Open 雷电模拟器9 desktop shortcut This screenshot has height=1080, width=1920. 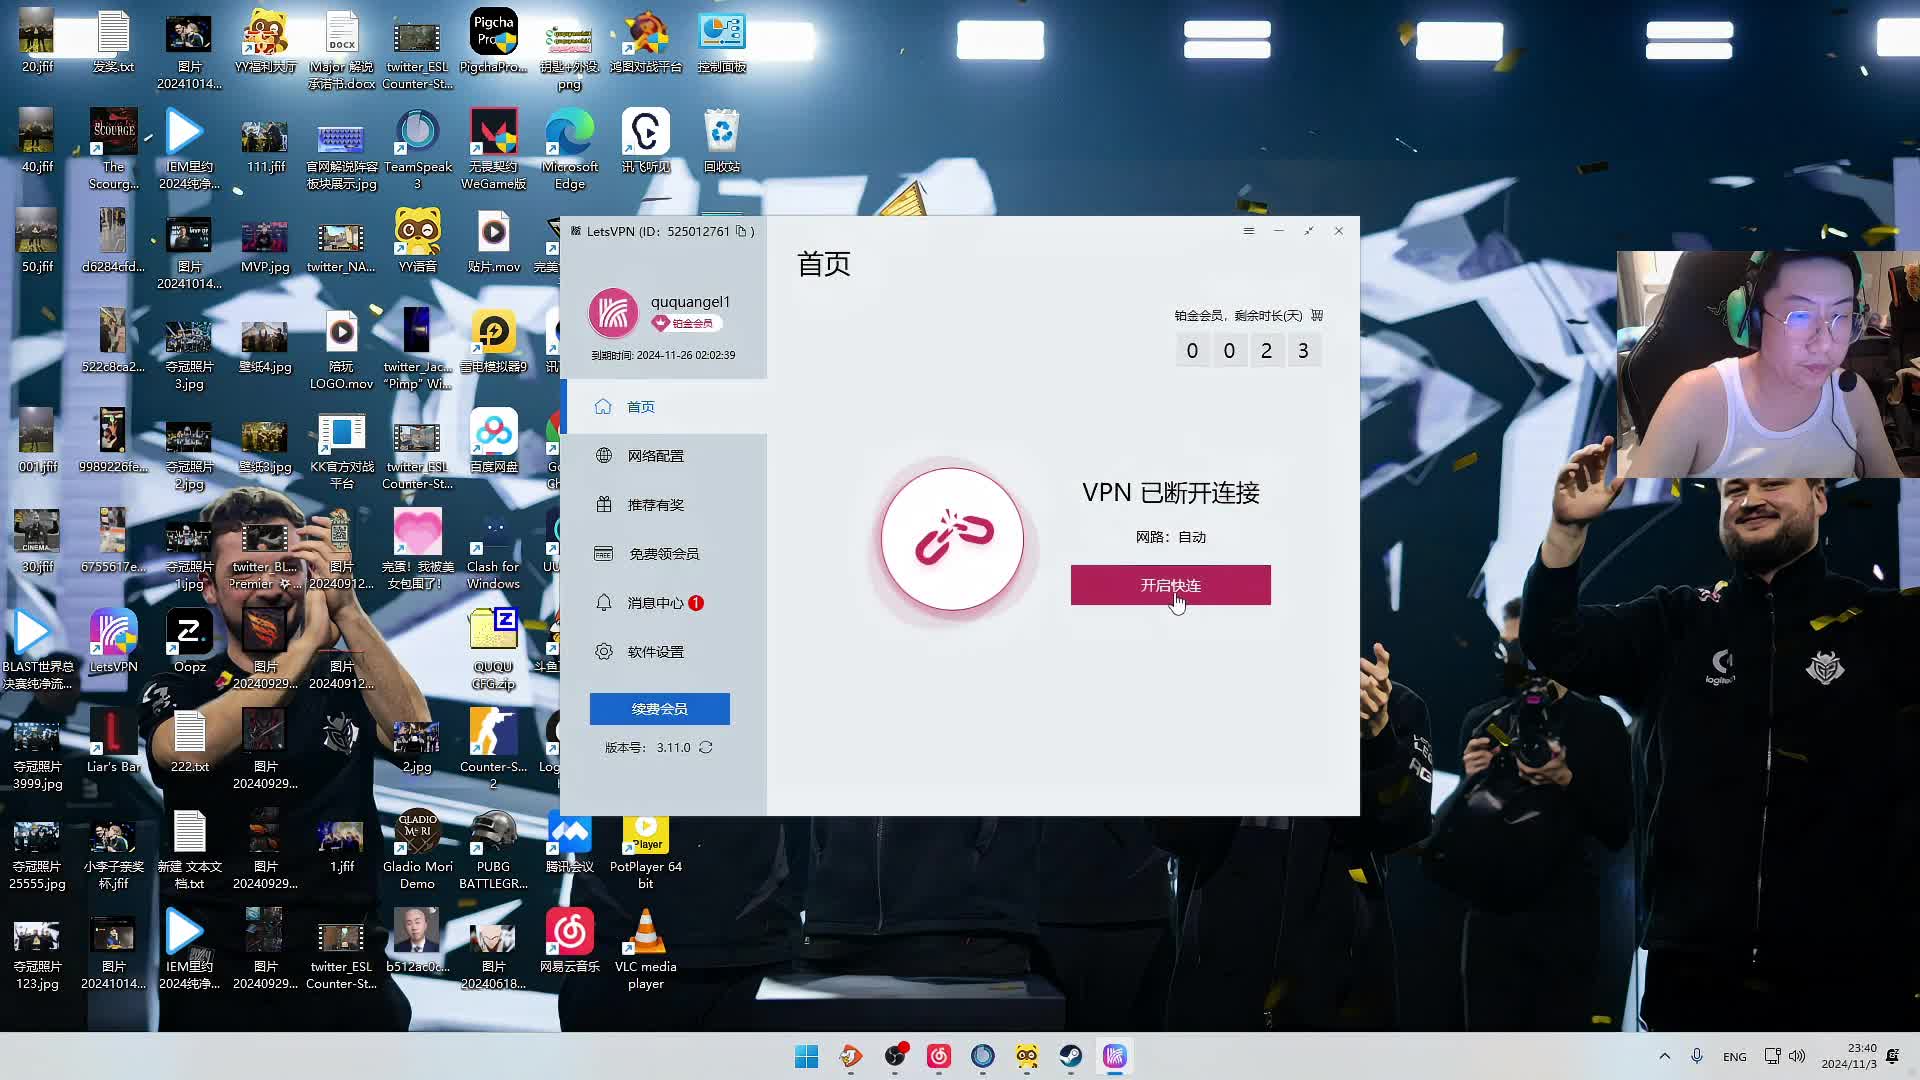(493, 342)
